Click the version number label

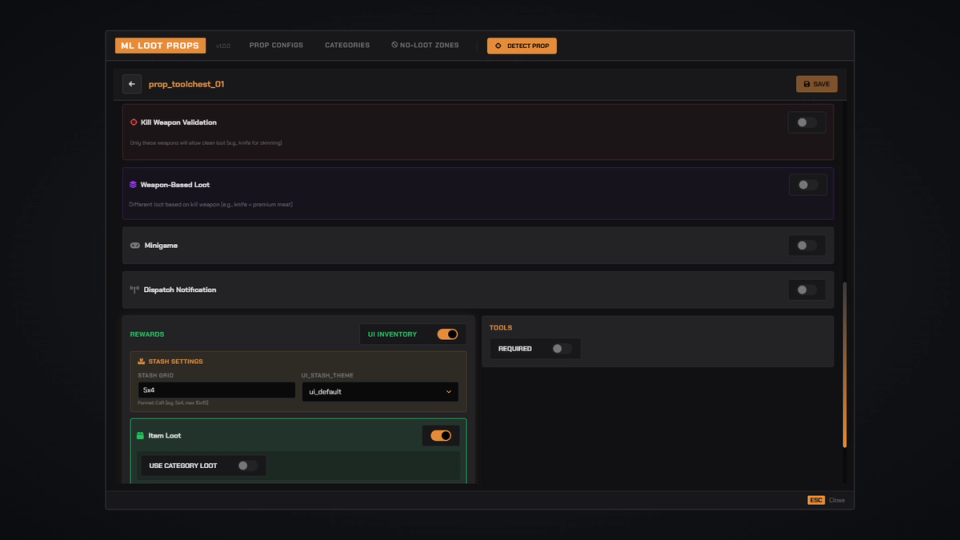(223, 46)
